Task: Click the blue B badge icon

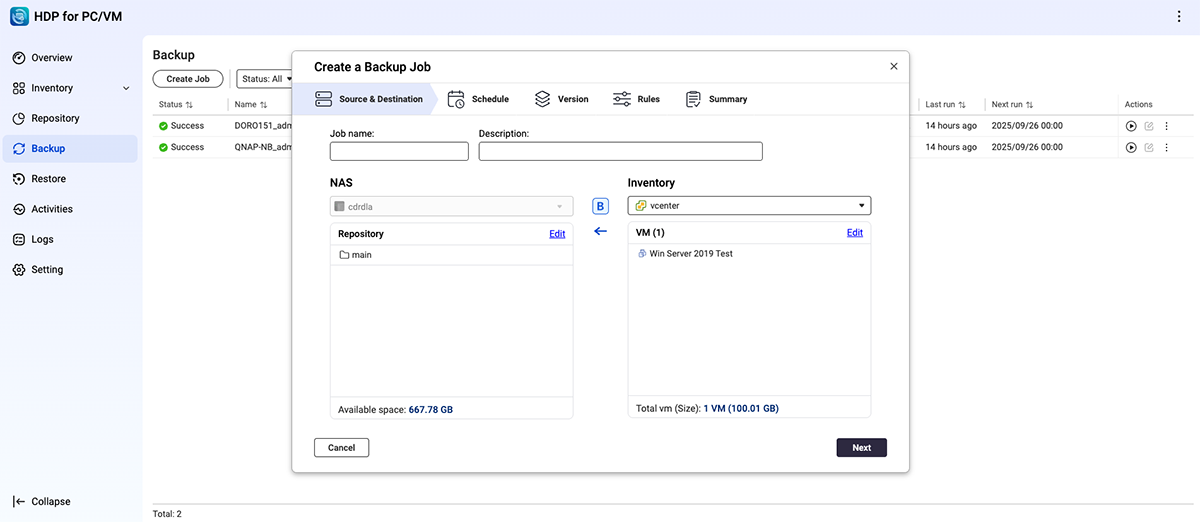Action: pyautogui.click(x=600, y=206)
